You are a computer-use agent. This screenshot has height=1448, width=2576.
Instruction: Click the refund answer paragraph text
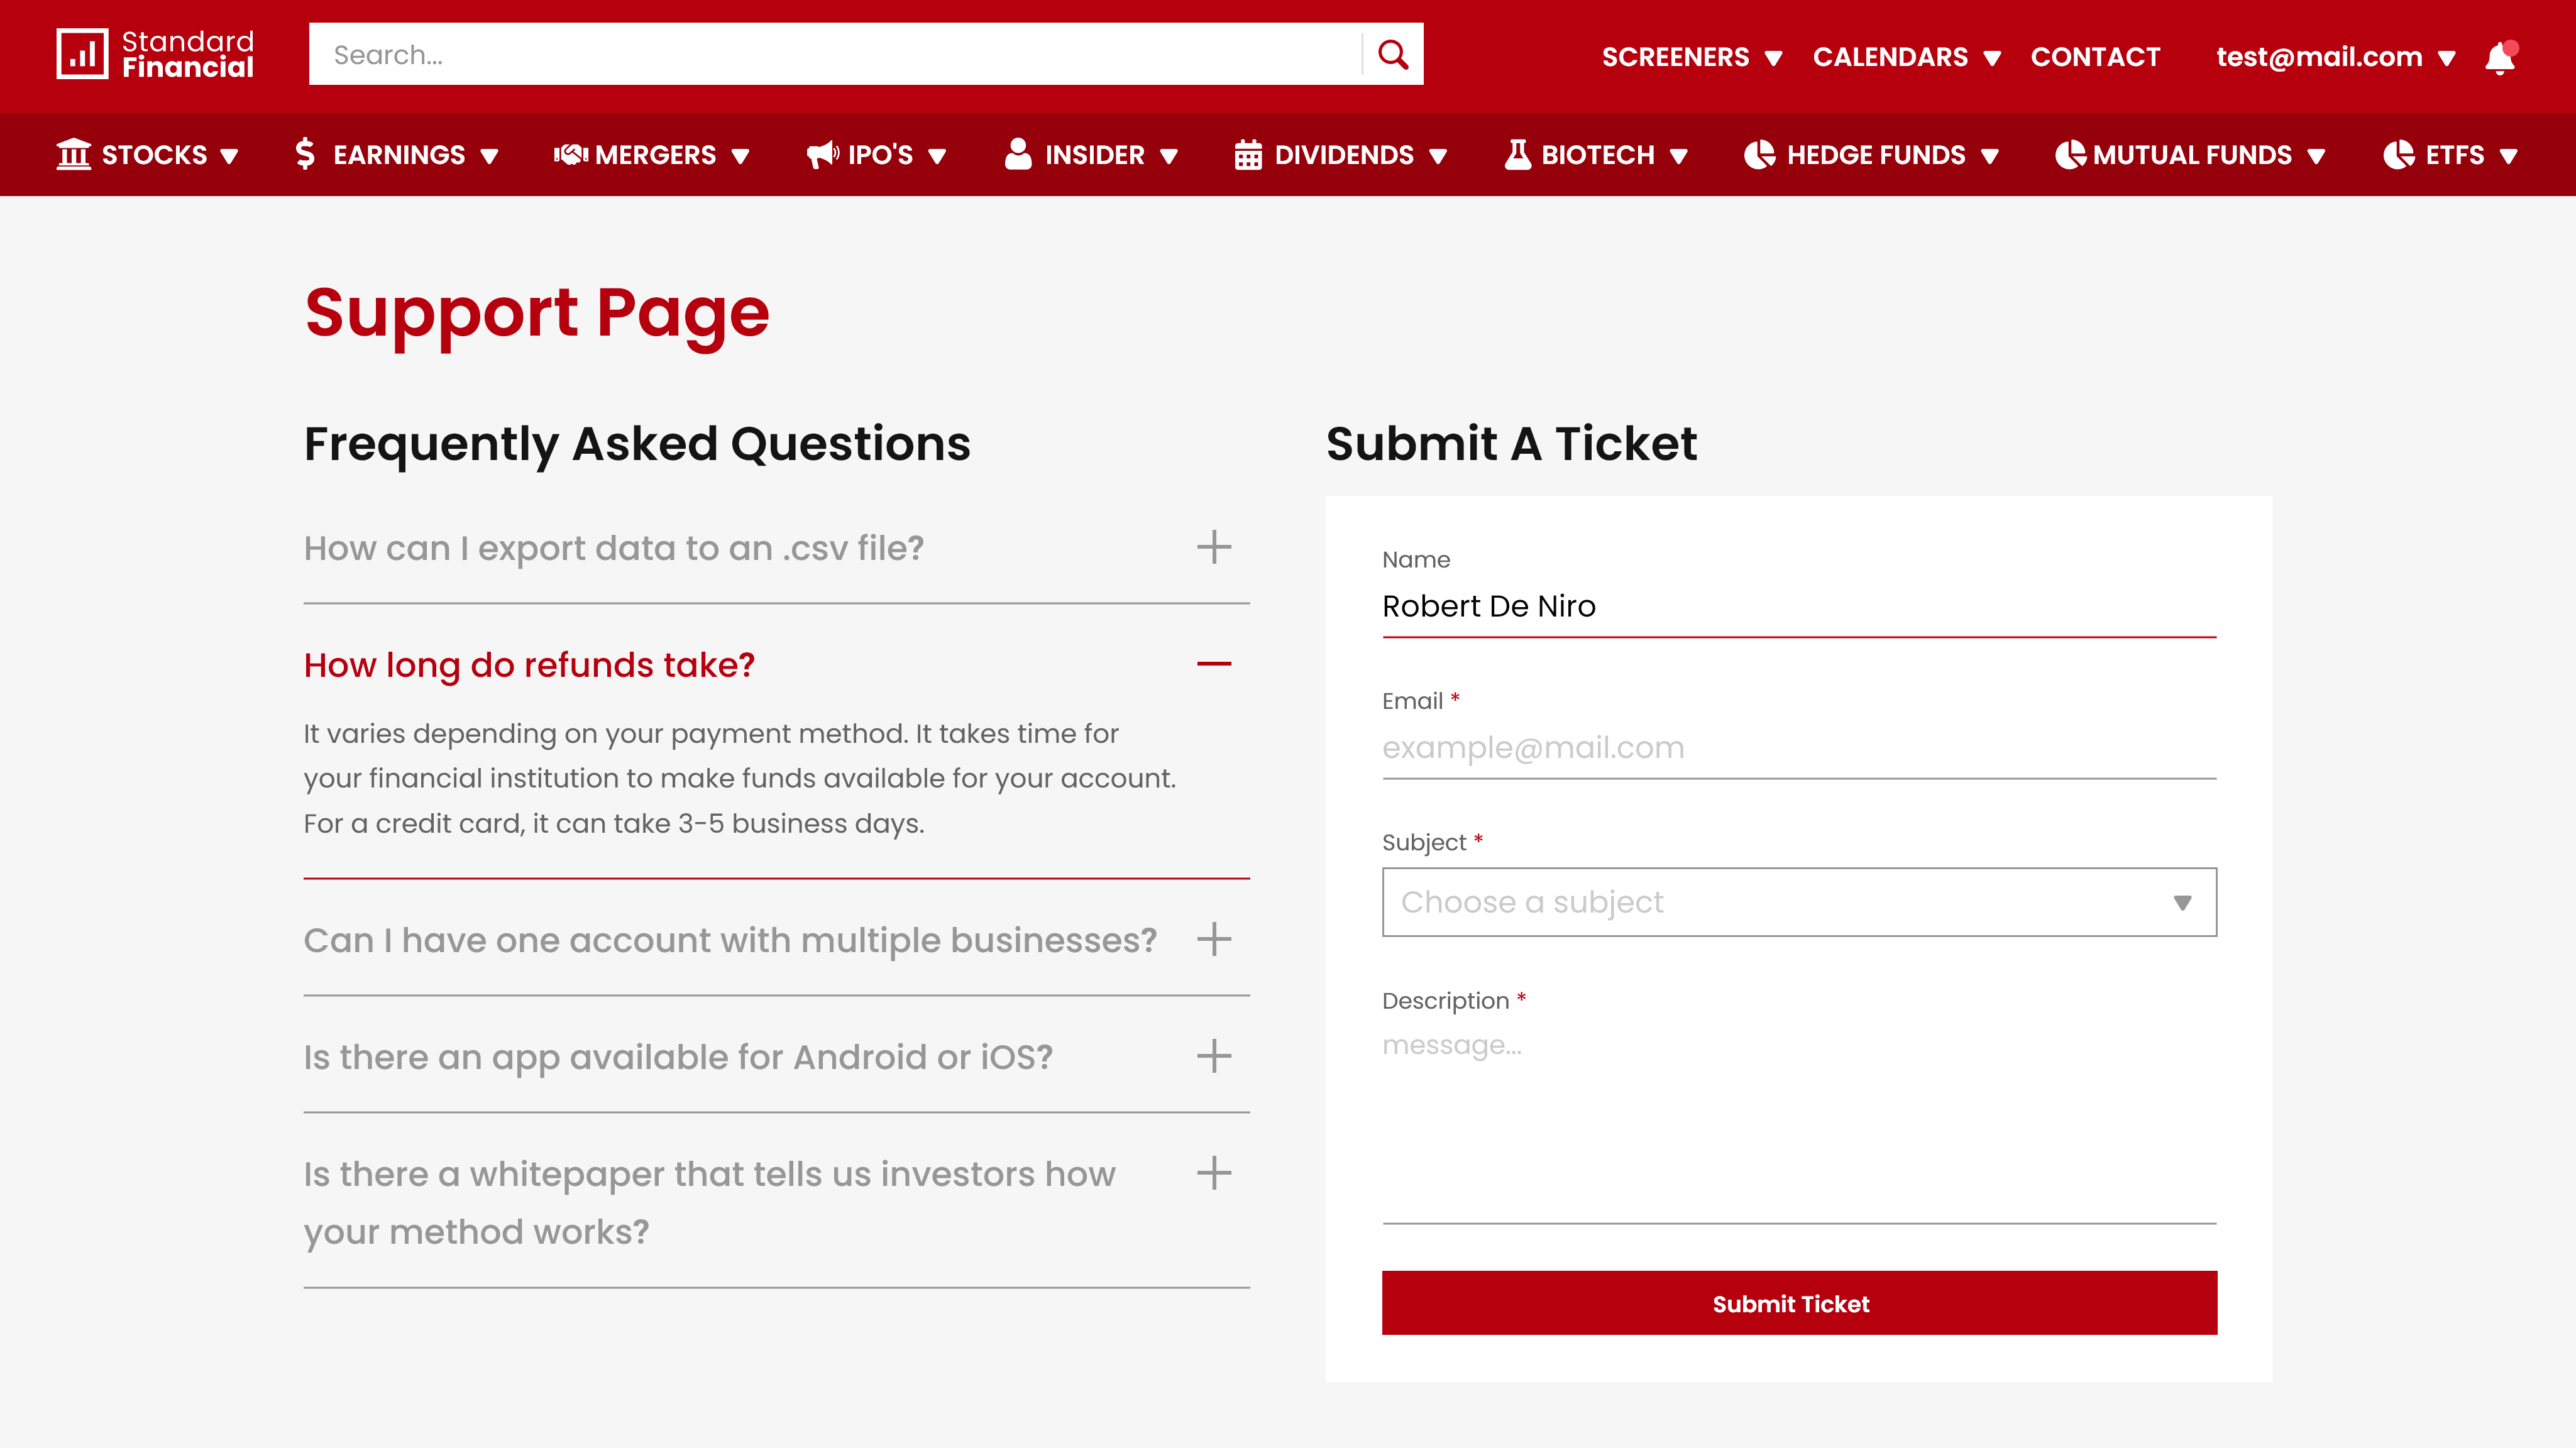coord(740,778)
